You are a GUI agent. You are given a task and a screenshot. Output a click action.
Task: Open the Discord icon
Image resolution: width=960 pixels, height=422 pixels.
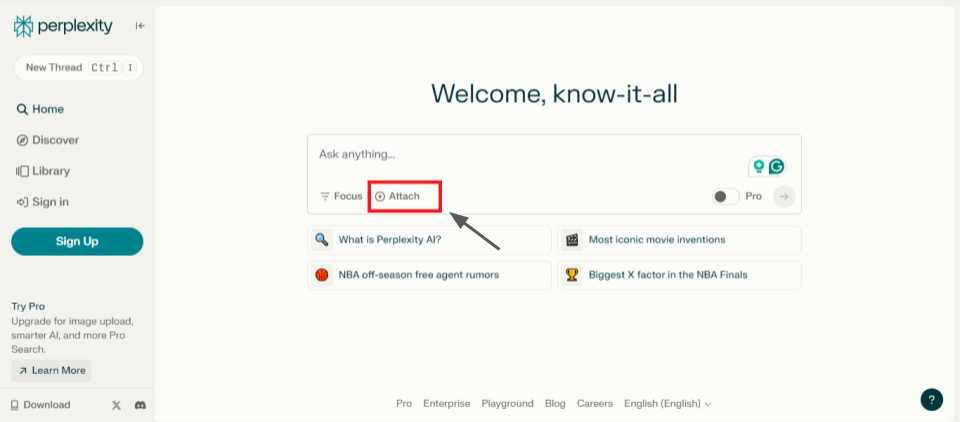[x=140, y=405]
